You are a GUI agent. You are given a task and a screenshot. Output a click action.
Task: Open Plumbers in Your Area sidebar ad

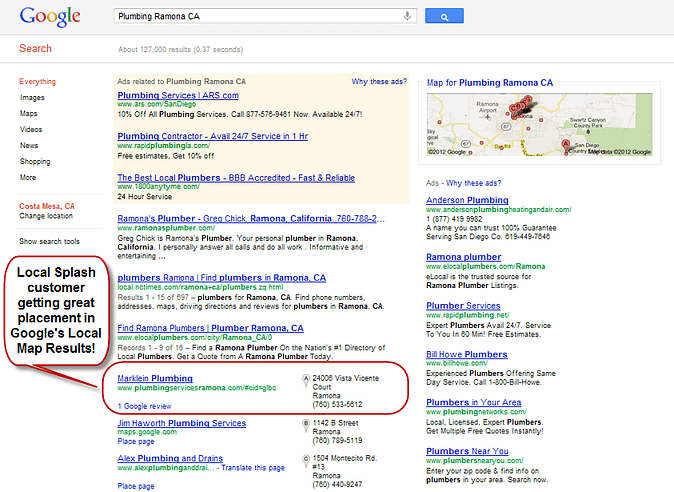click(473, 403)
